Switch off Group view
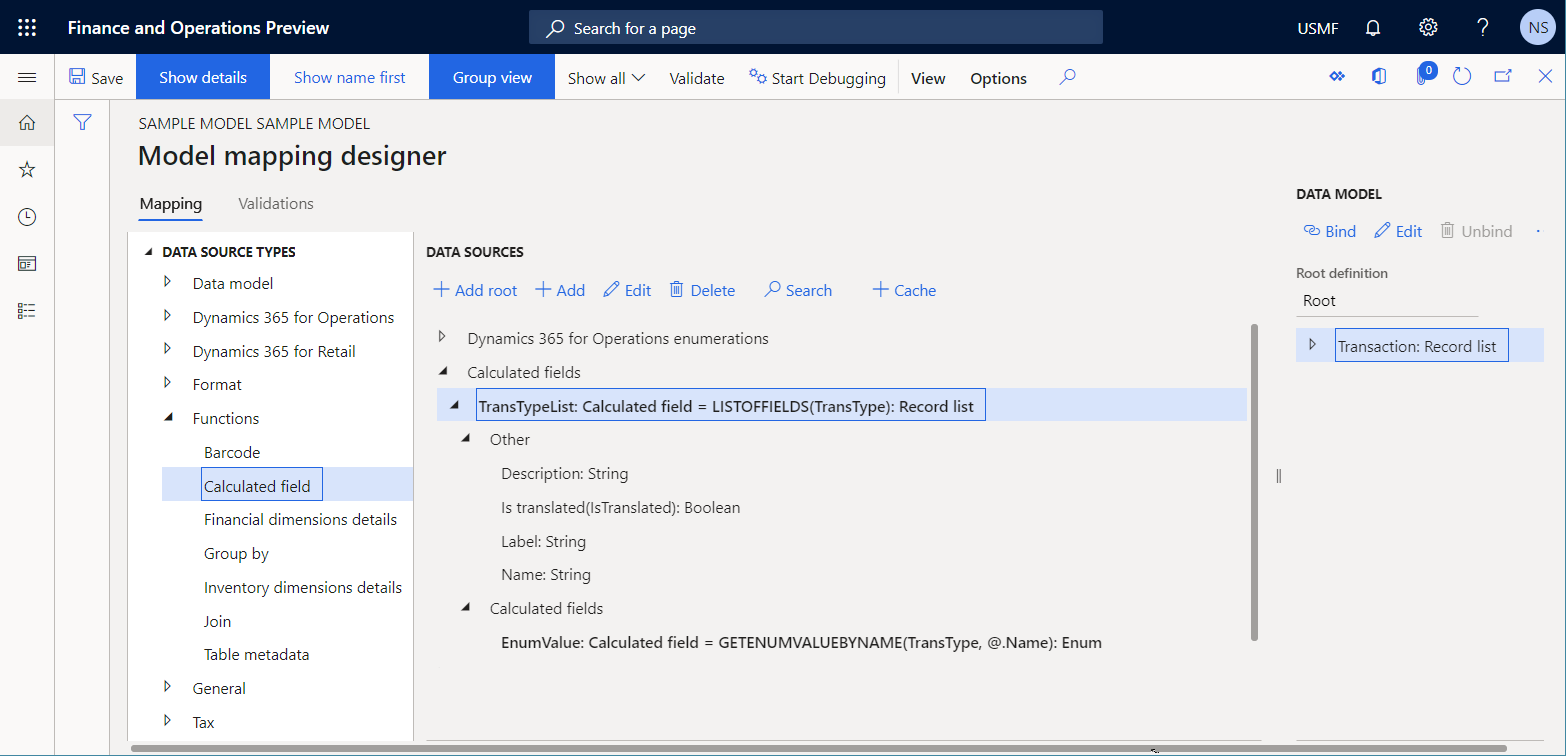Image resolution: width=1566 pixels, height=756 pixels. click(x=491, y=76)
